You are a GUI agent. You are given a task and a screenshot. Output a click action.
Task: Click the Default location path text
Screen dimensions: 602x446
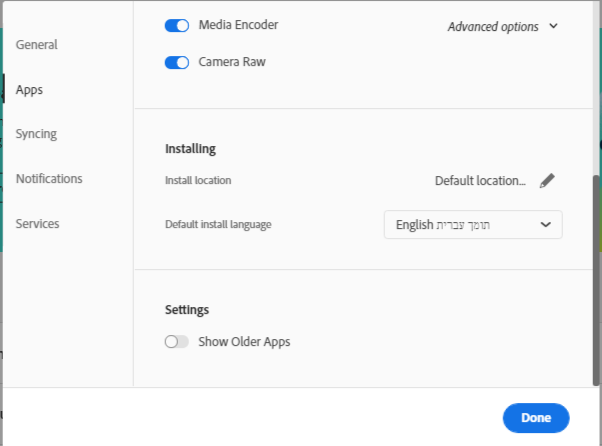480,181
